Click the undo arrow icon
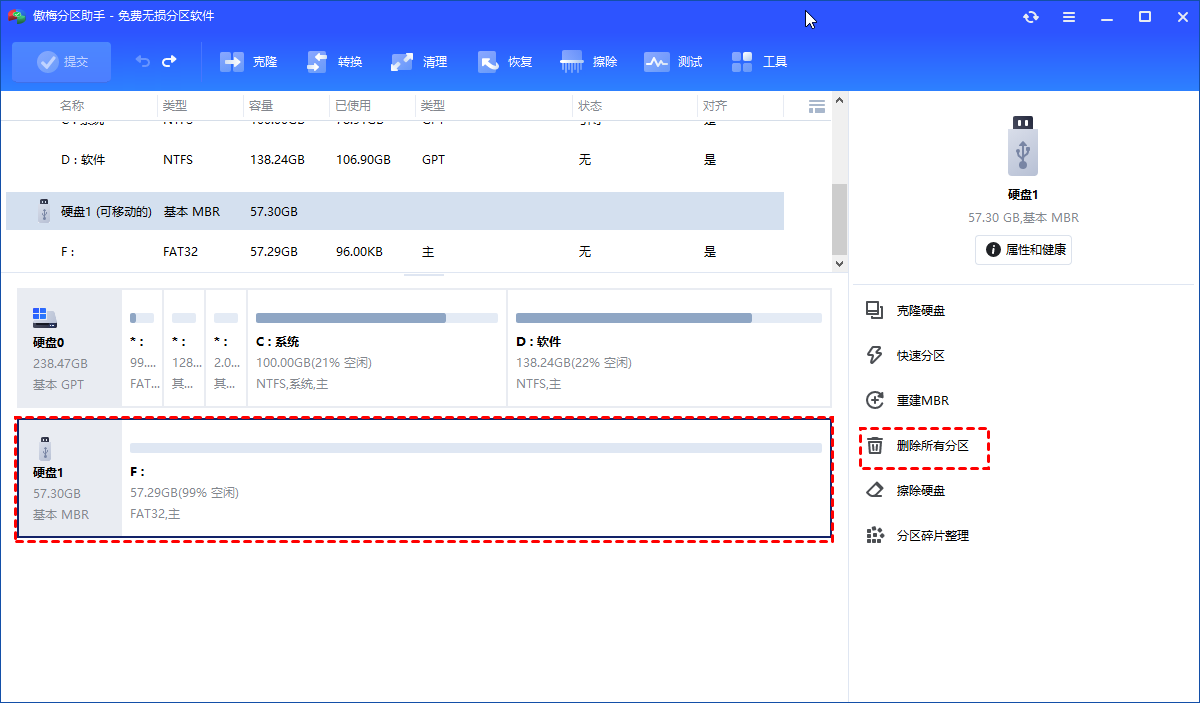The image size is (1200, 703). pos(143,61)
